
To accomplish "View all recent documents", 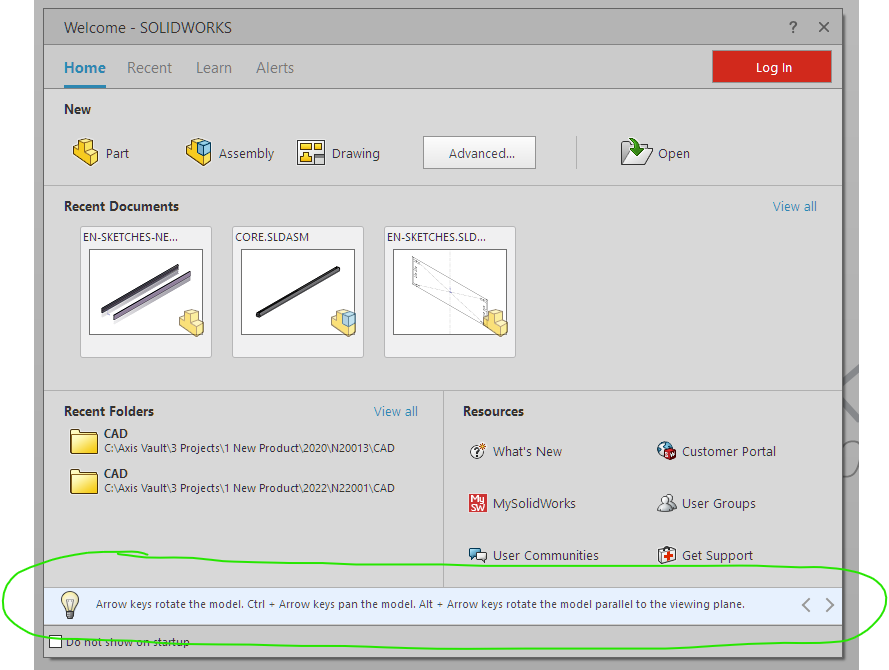I will click(x=794, y=206).
